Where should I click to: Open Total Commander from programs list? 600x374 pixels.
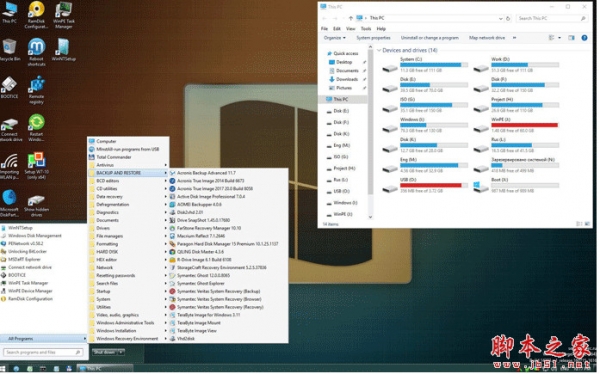point(129,157)
